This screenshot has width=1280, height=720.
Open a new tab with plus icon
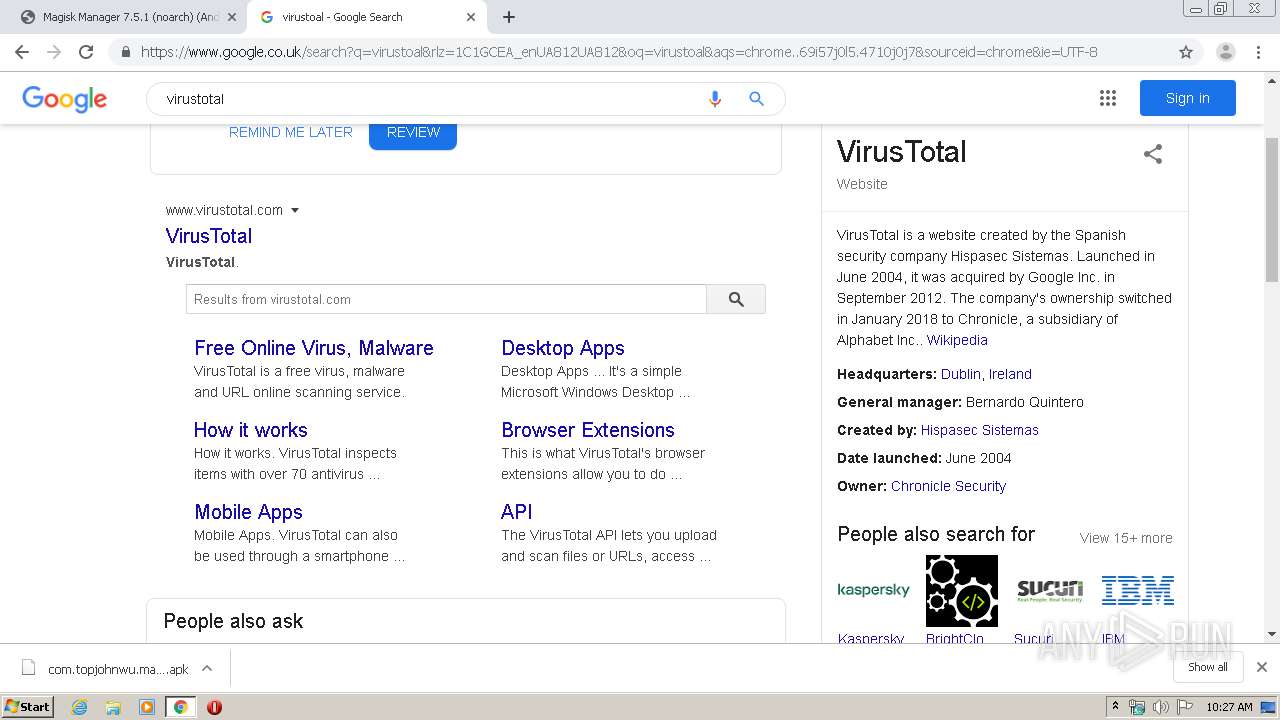point(509,17)
